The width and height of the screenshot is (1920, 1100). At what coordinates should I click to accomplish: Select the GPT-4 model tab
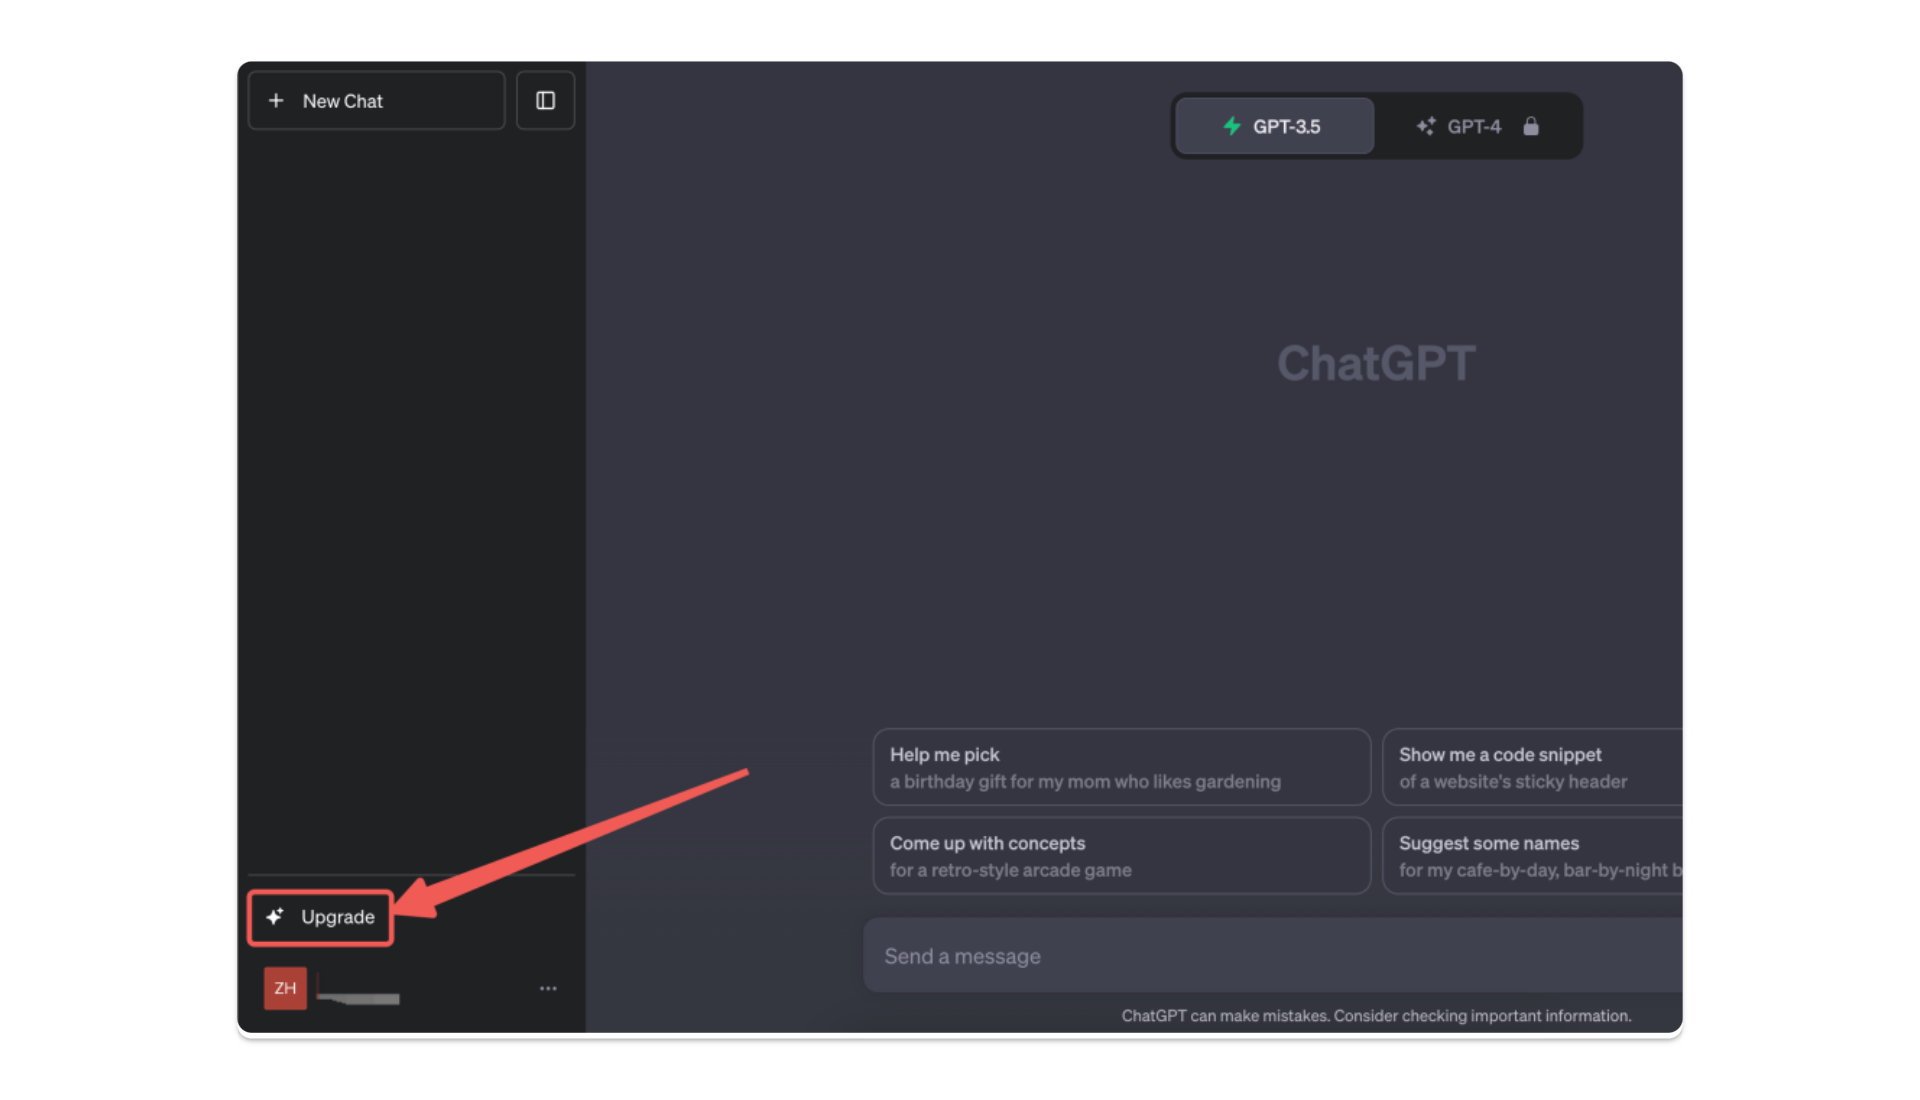click(x=1474, y=127)
